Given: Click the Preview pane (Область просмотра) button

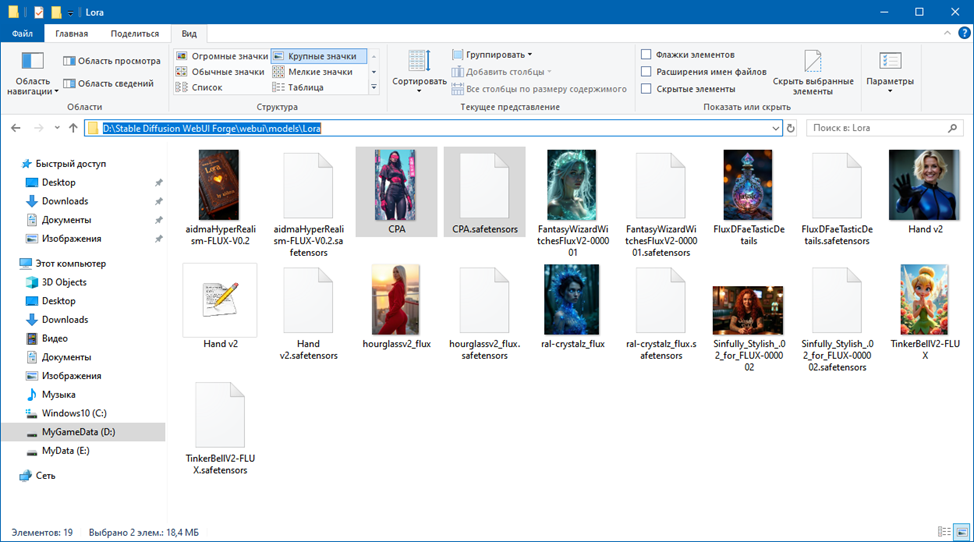Looking at the screenshot, I should click(111, 61).
